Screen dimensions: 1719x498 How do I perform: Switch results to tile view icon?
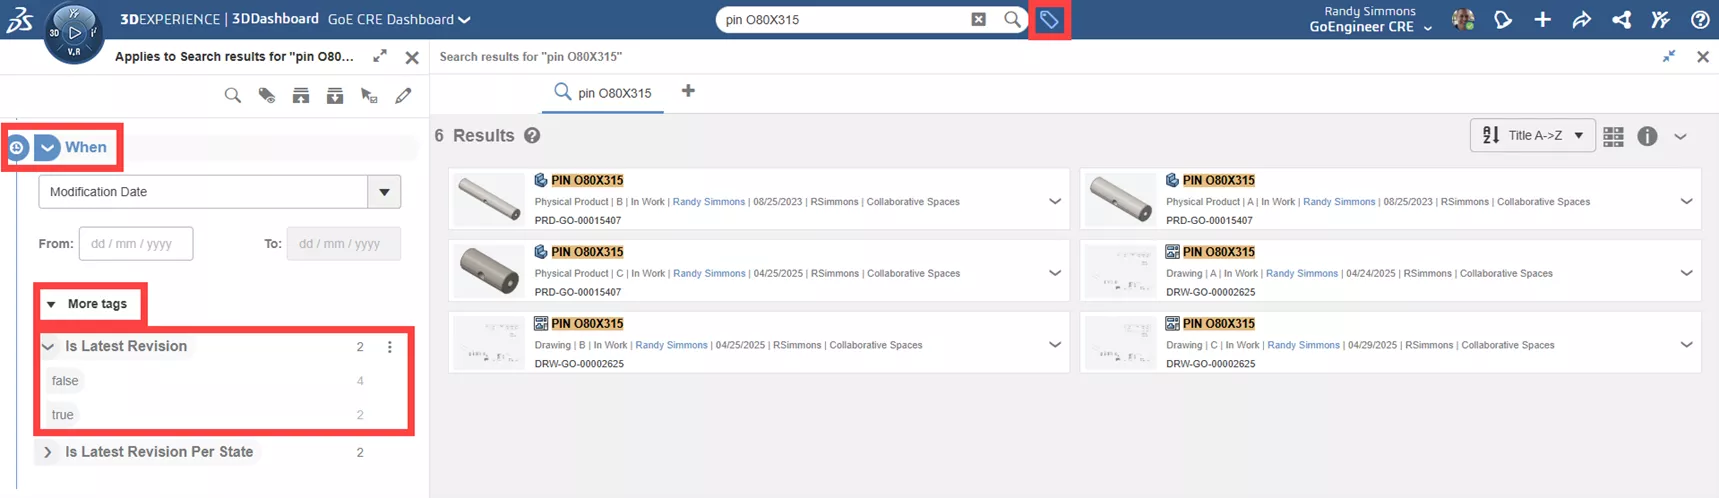1613,136
